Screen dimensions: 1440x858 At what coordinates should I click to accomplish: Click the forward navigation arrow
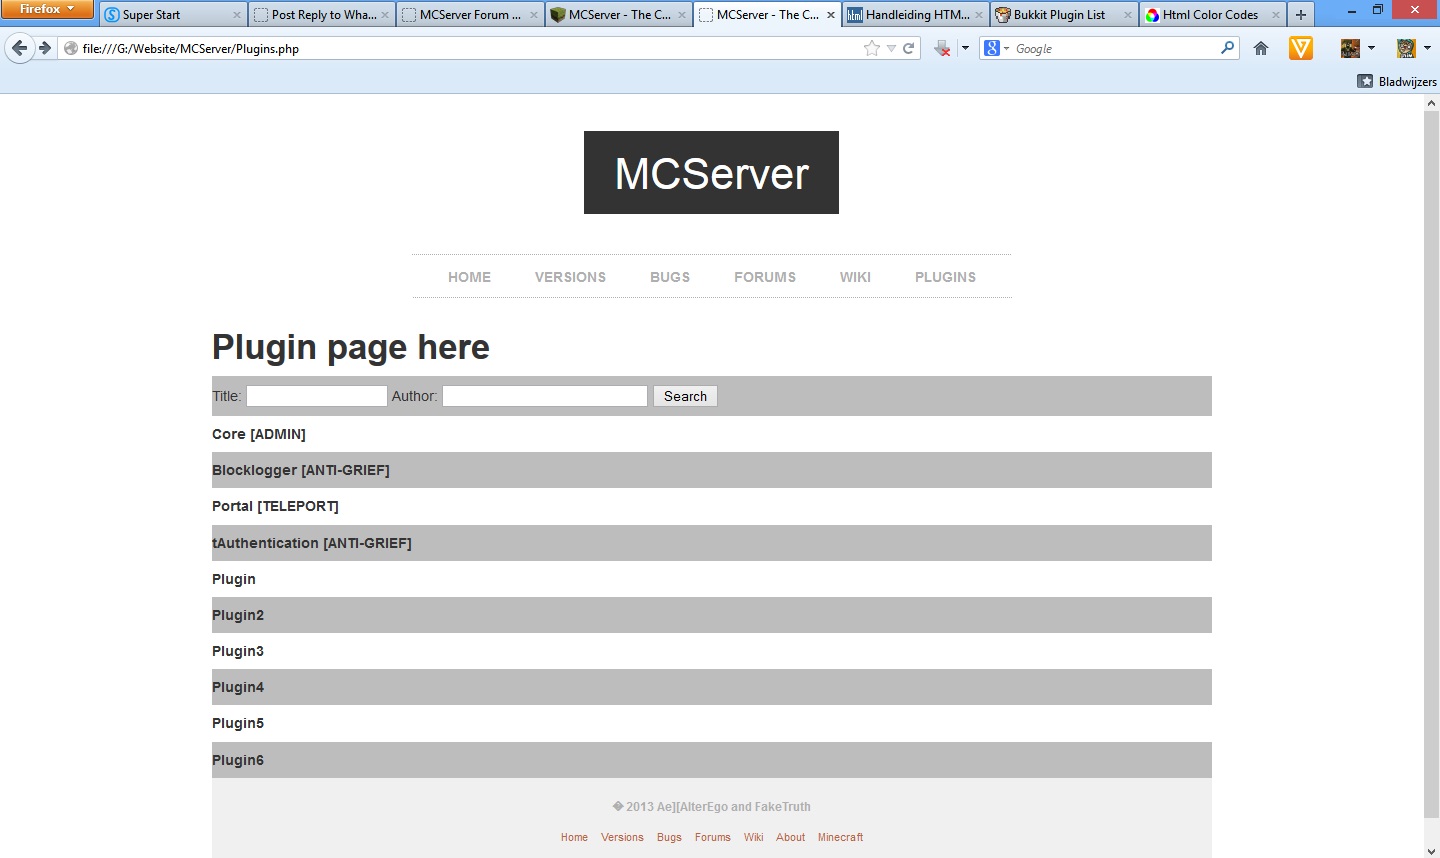(45, 48)
